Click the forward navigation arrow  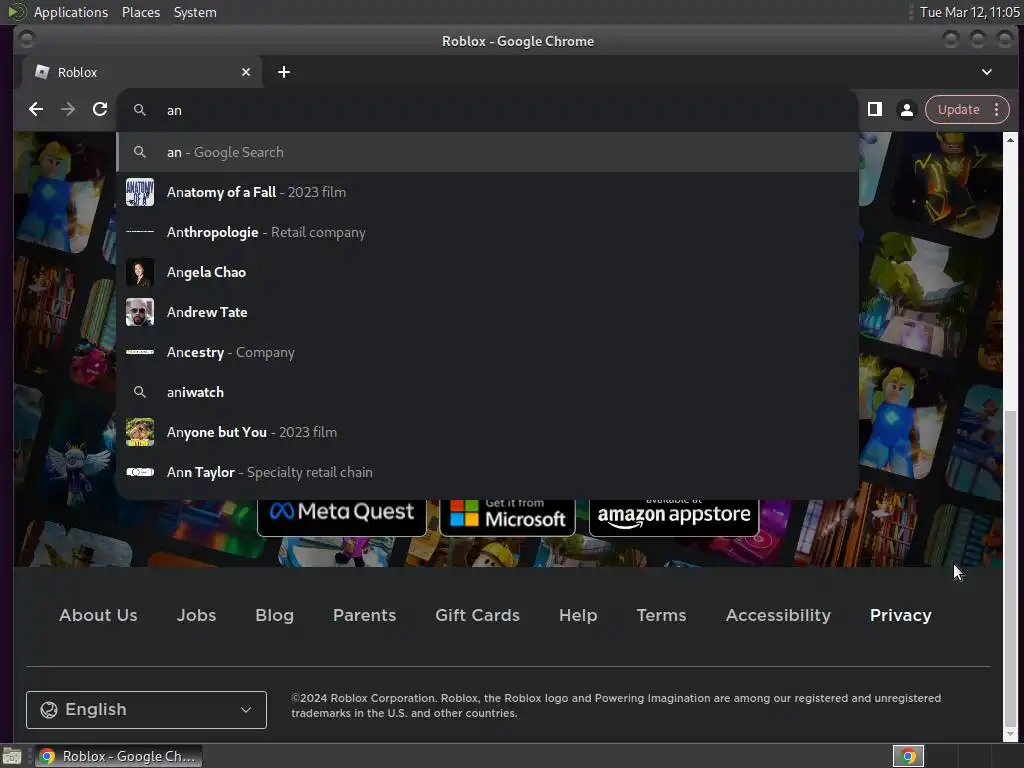[x=68, y=110]
